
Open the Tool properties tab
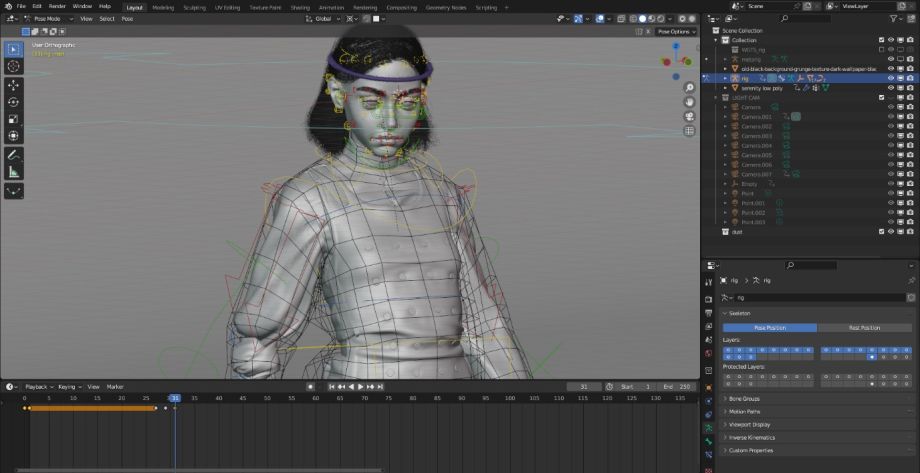709,282
